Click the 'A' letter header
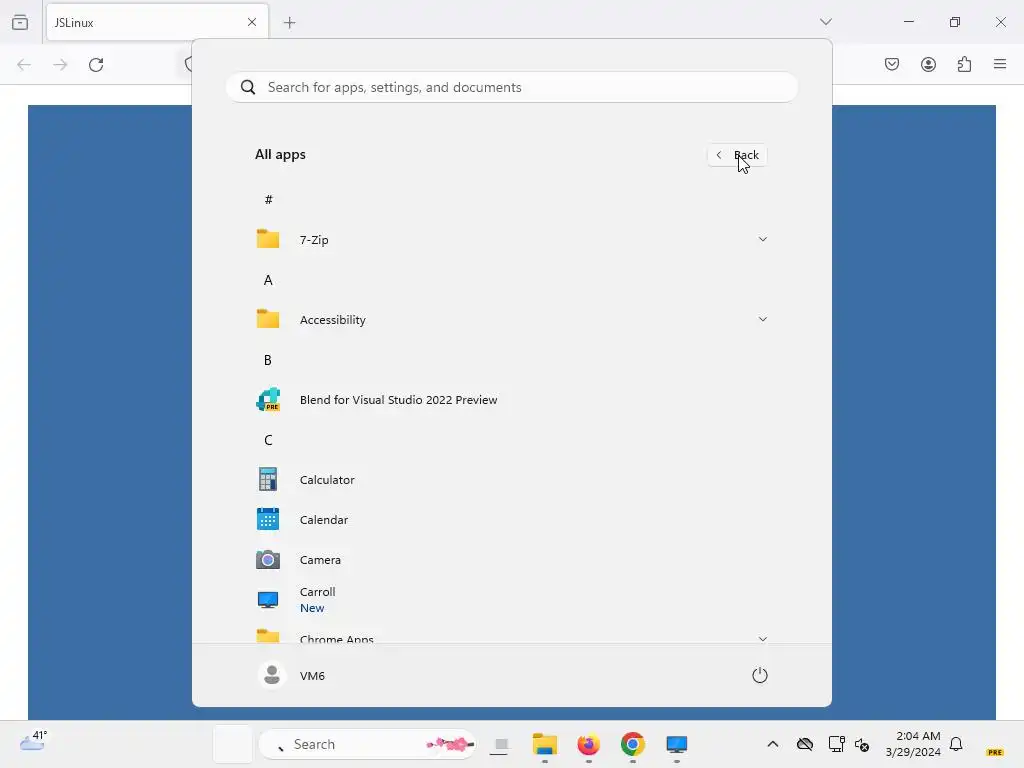The image size is (1024, 768). [x=268, y=280]
